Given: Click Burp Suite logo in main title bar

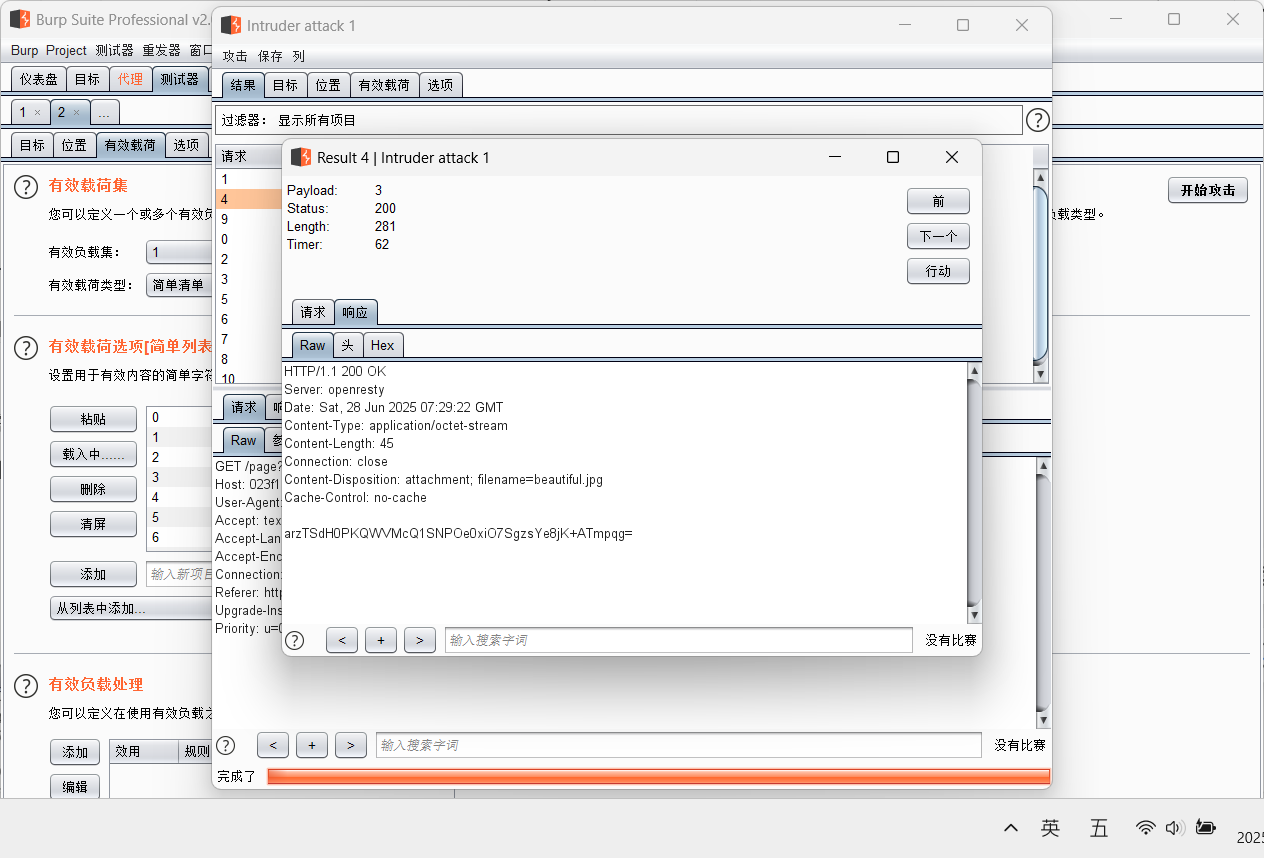Looking at the screenshot, I should (20, 19).
